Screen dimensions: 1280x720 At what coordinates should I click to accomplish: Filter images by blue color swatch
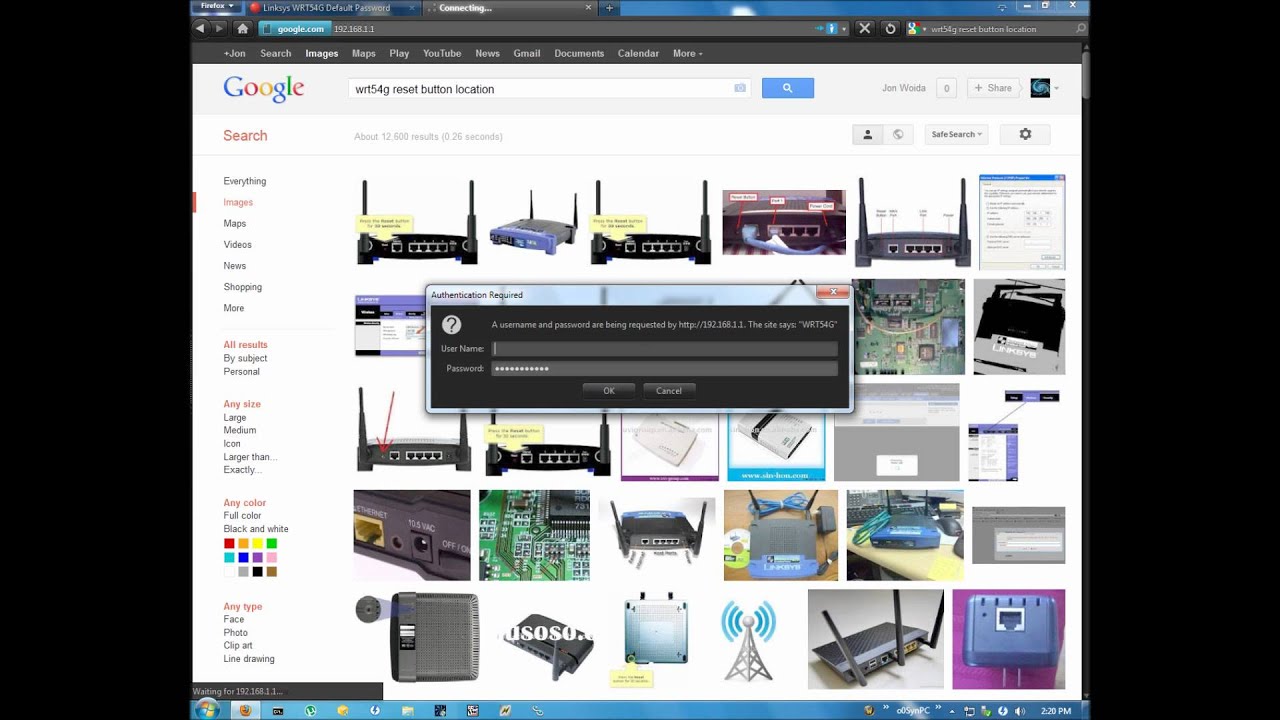tap(243, 557)
